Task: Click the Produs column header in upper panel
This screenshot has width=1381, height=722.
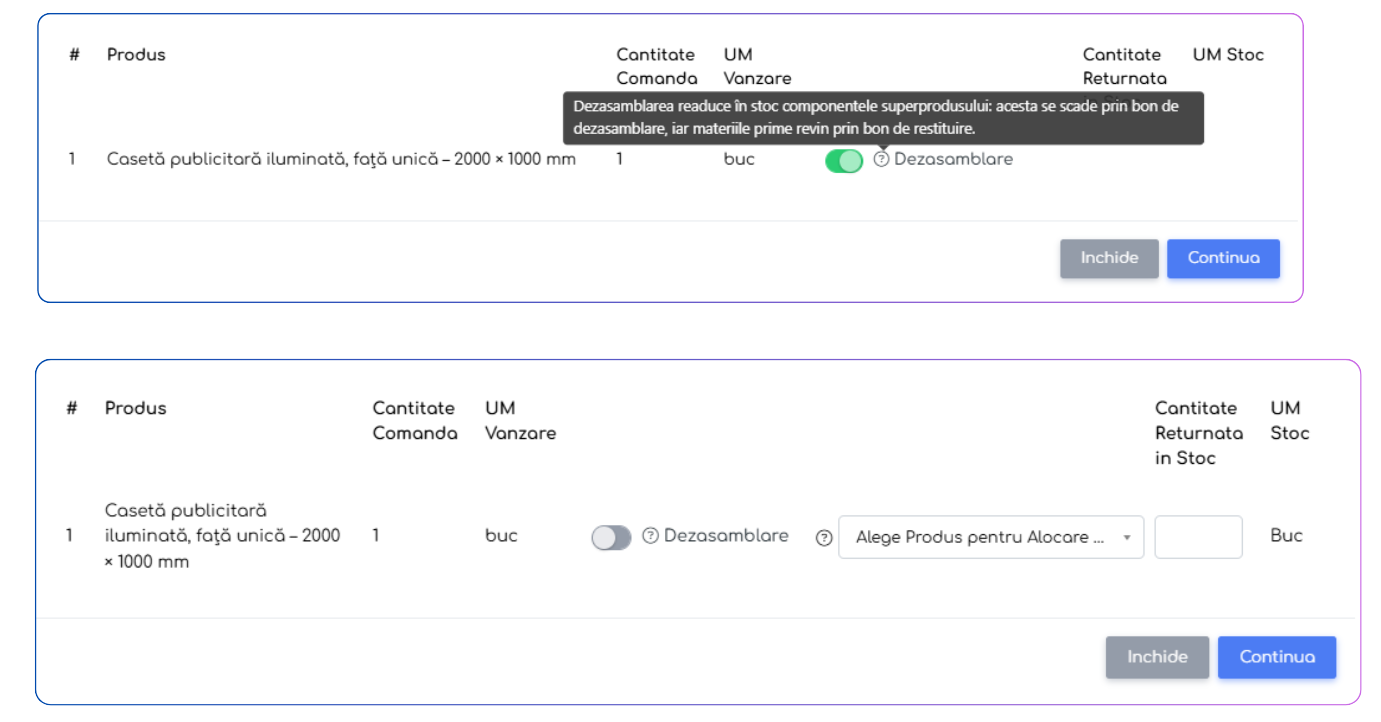Action: coord(136,55)
